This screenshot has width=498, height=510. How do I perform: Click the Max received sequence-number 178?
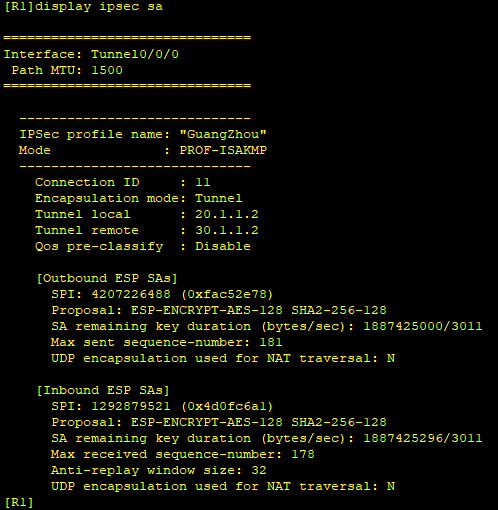(182, 454)
